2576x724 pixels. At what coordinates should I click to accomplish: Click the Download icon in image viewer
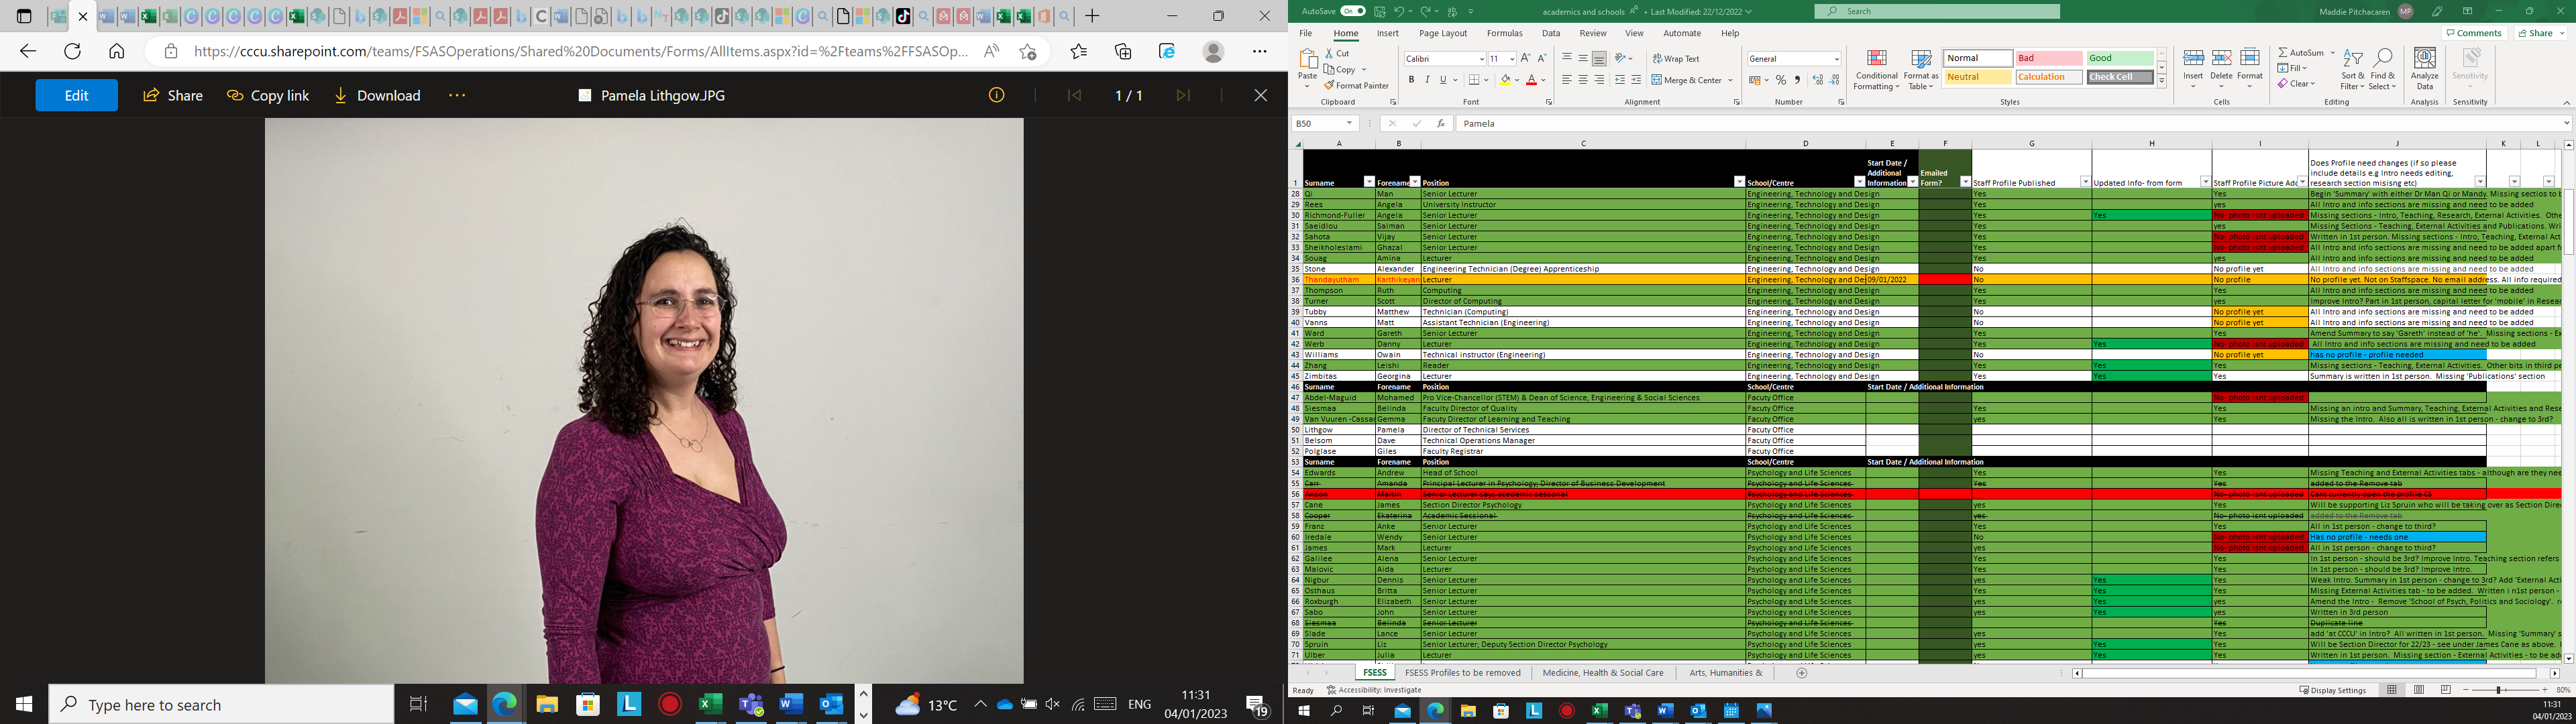click(341, 95)
